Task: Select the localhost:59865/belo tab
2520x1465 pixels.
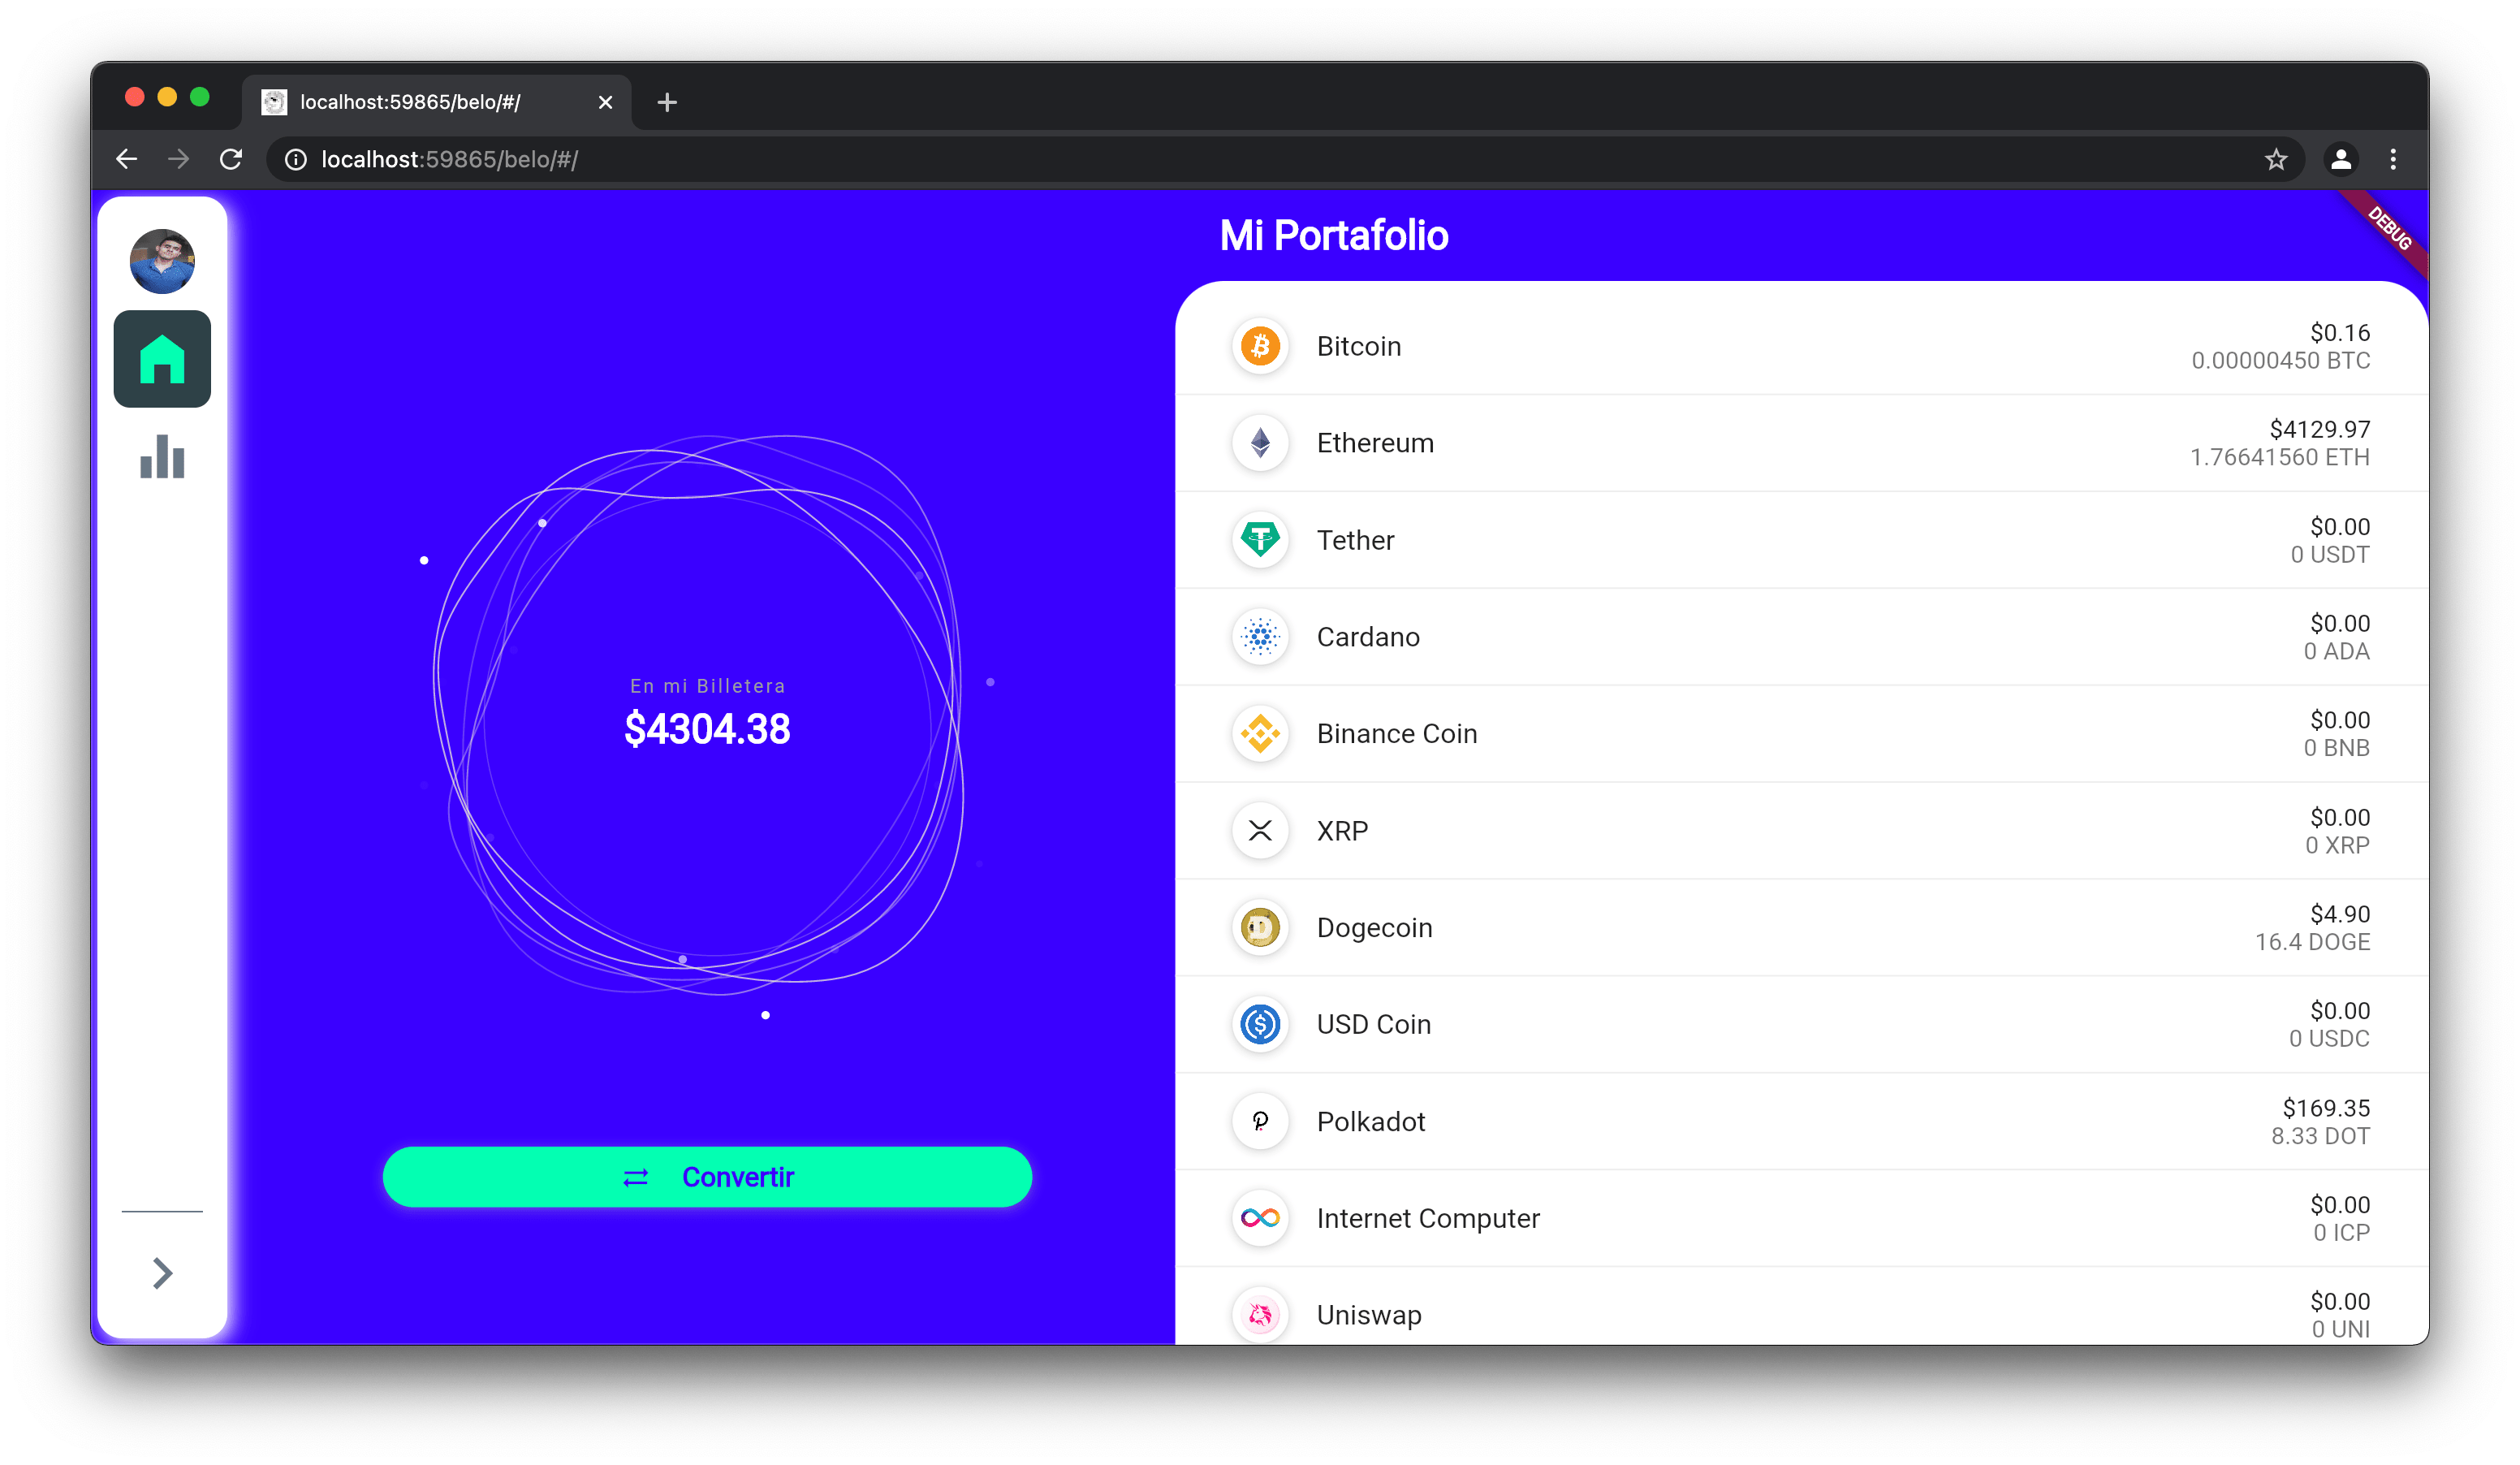Action: (436, 102)
